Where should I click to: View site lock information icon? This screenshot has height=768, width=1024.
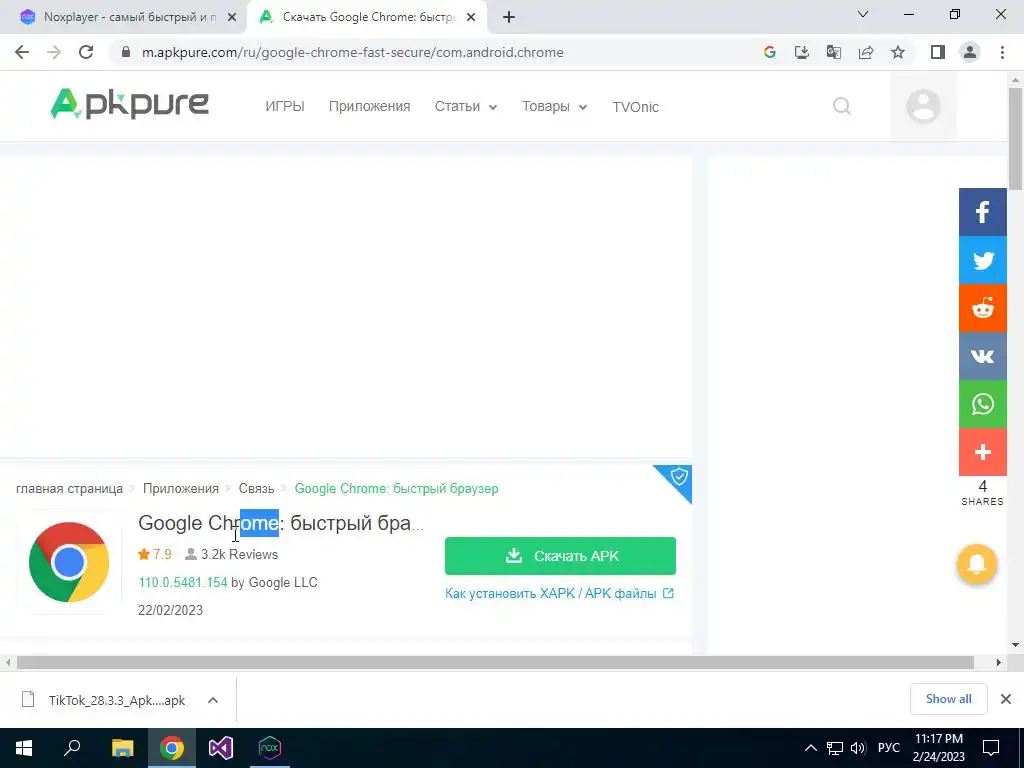[126, 52]
